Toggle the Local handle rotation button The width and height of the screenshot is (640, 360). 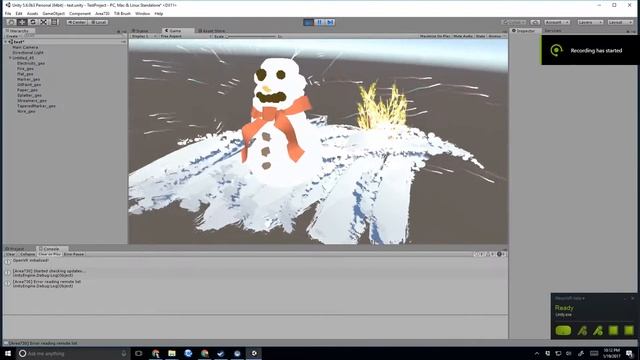click(x=98, y=22)
